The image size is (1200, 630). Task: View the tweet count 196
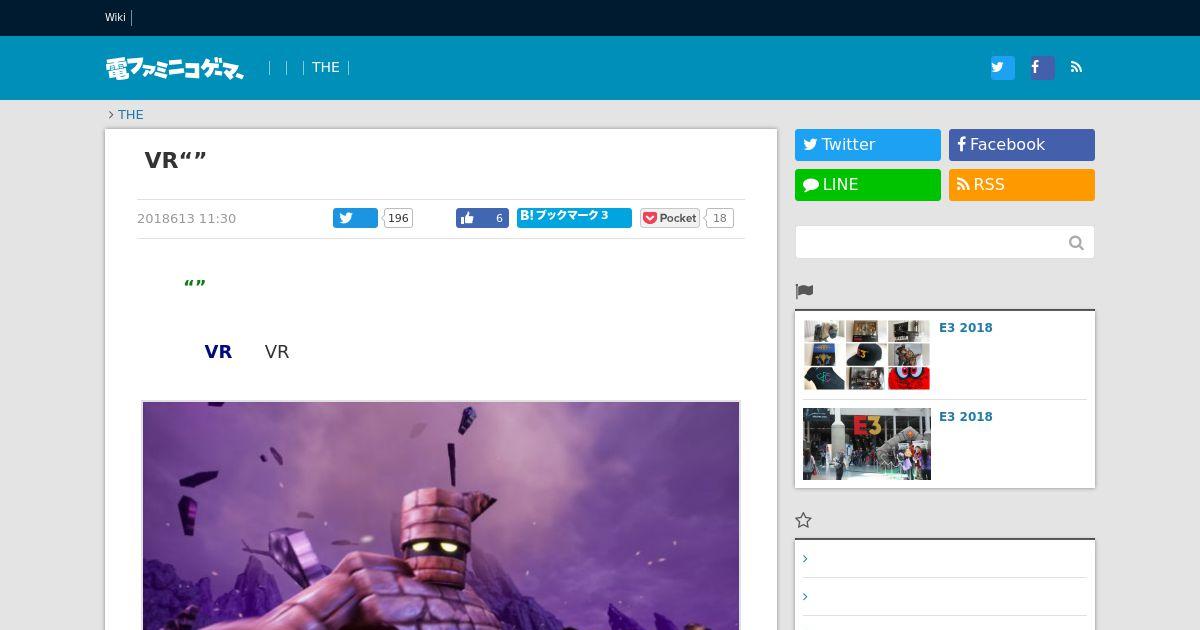[x=398, y=218]
